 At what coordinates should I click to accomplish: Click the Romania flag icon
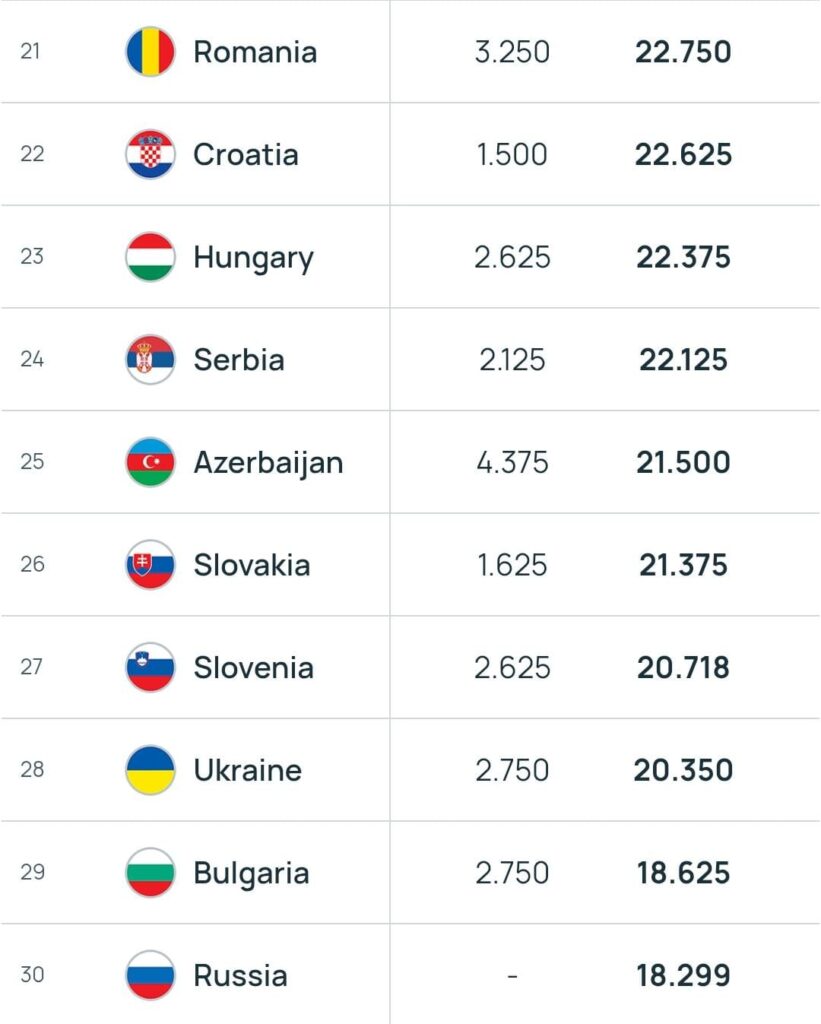(x=150, y=52)
